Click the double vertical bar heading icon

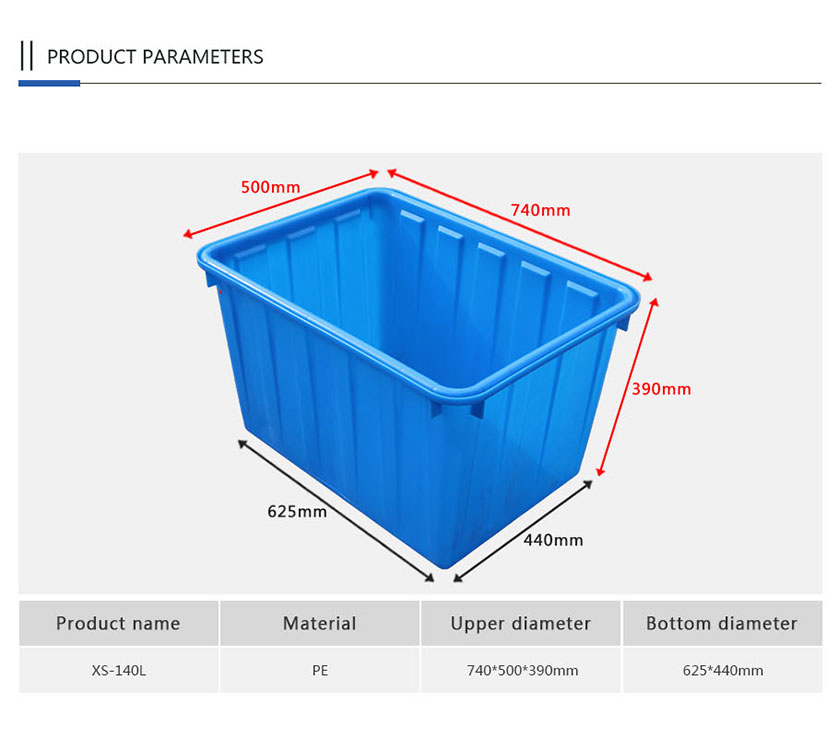point(27,56)
